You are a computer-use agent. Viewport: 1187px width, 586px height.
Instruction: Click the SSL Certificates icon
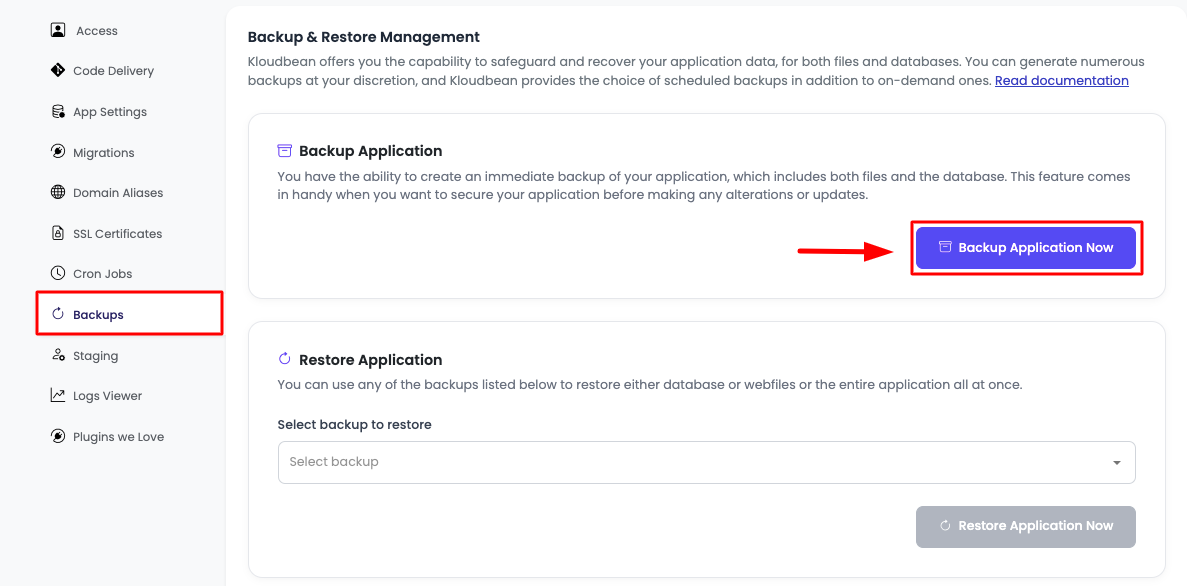57,233
